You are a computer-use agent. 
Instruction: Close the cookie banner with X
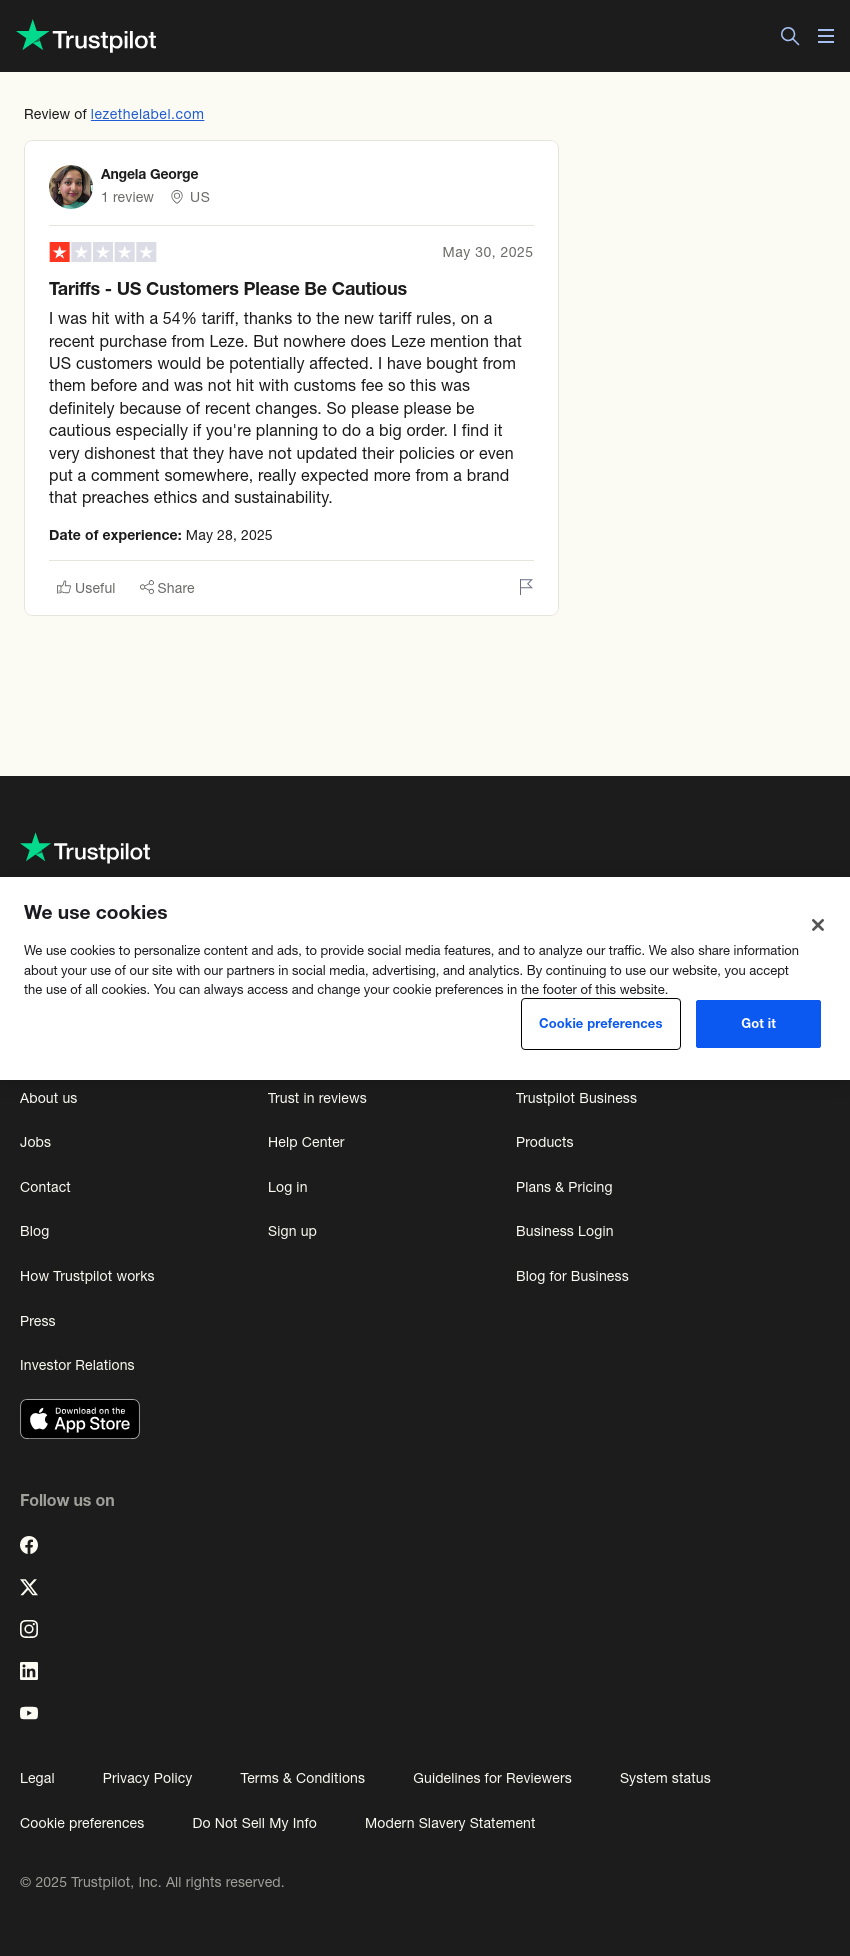coord(818,925)
